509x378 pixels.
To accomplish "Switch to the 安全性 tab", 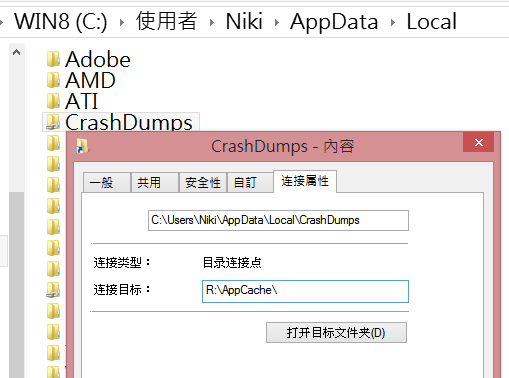I will click(203, 182).
